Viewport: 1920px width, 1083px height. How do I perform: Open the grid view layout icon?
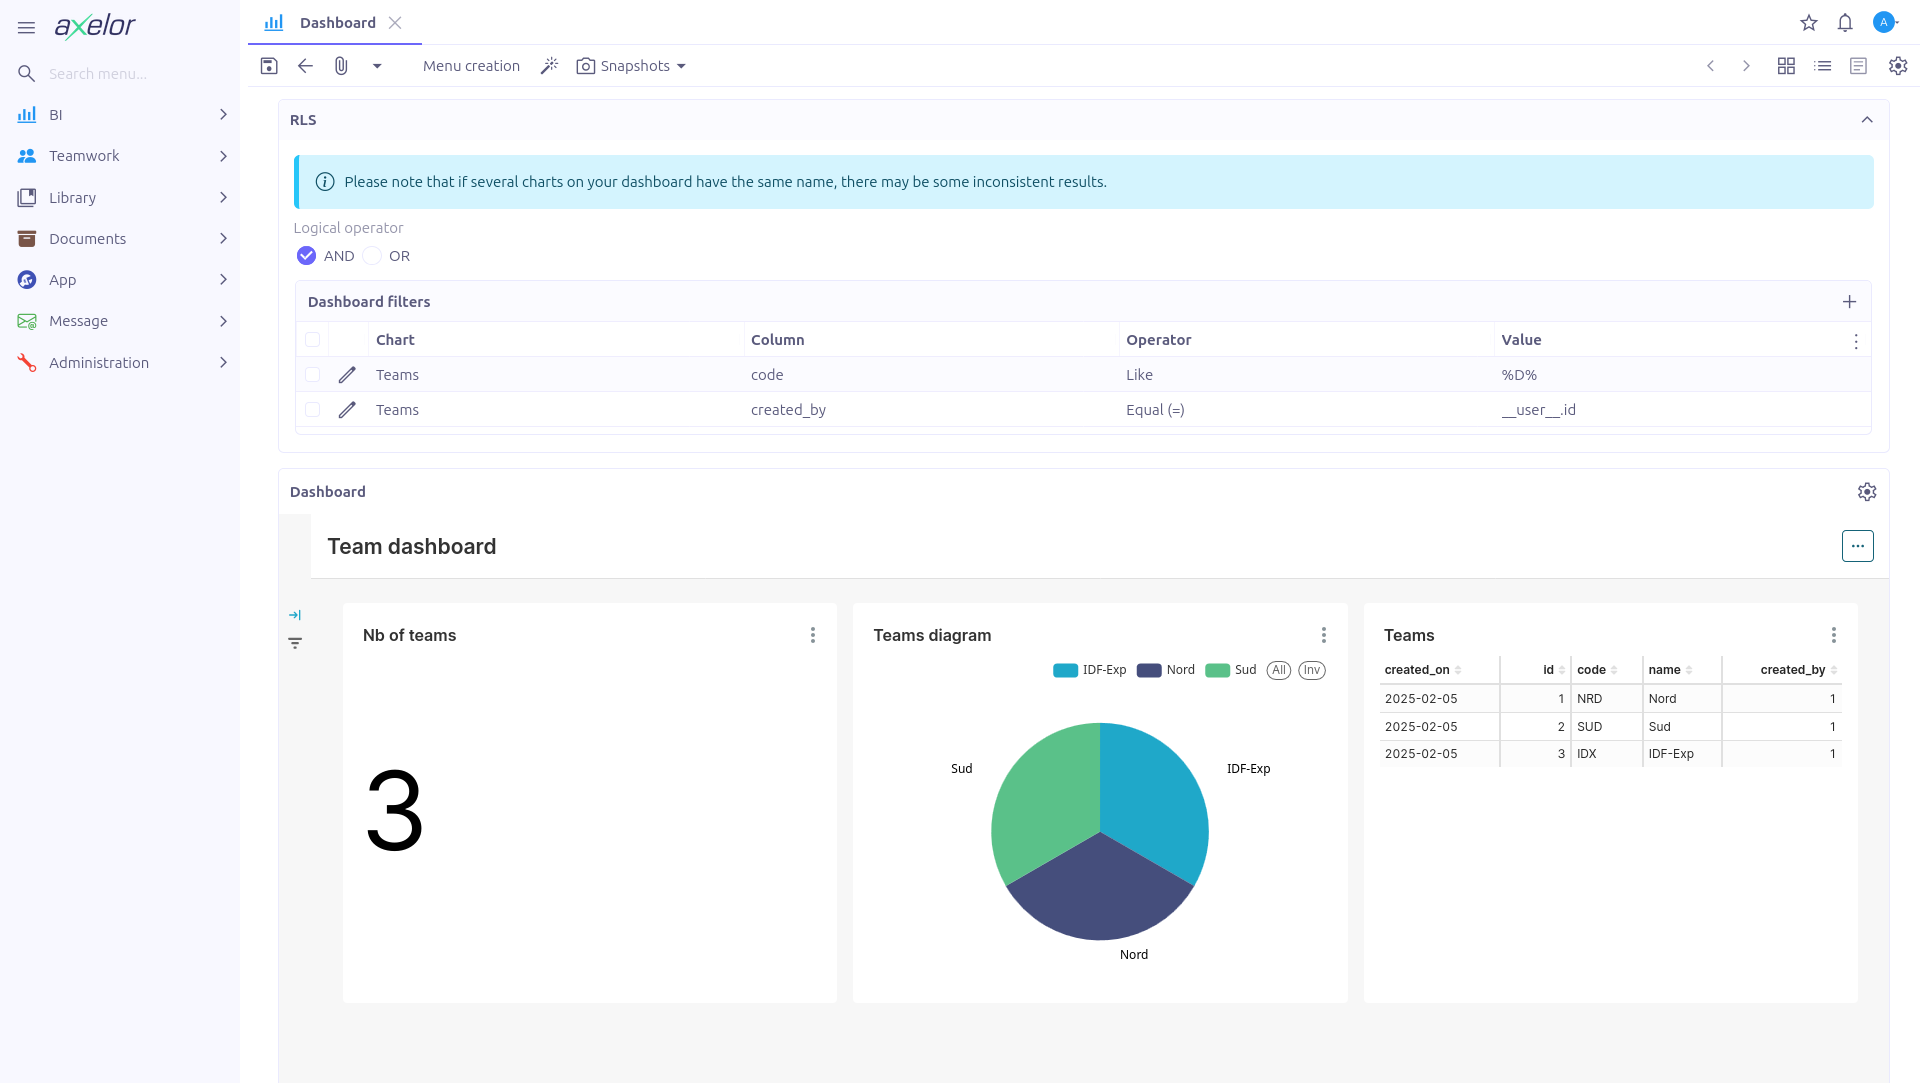(1786, 65)
